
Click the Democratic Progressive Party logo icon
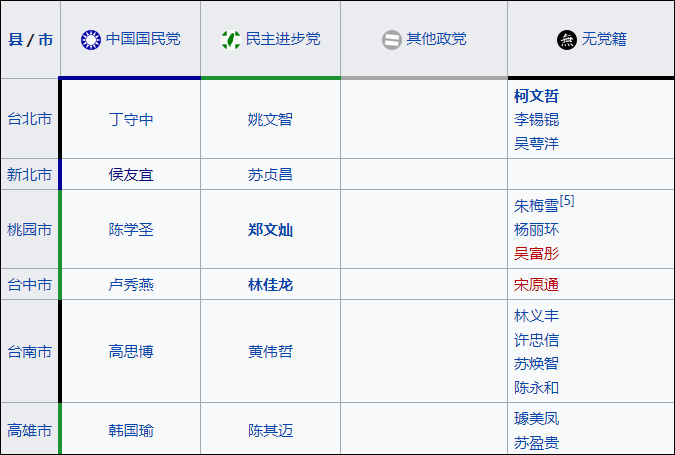[231, 40]
